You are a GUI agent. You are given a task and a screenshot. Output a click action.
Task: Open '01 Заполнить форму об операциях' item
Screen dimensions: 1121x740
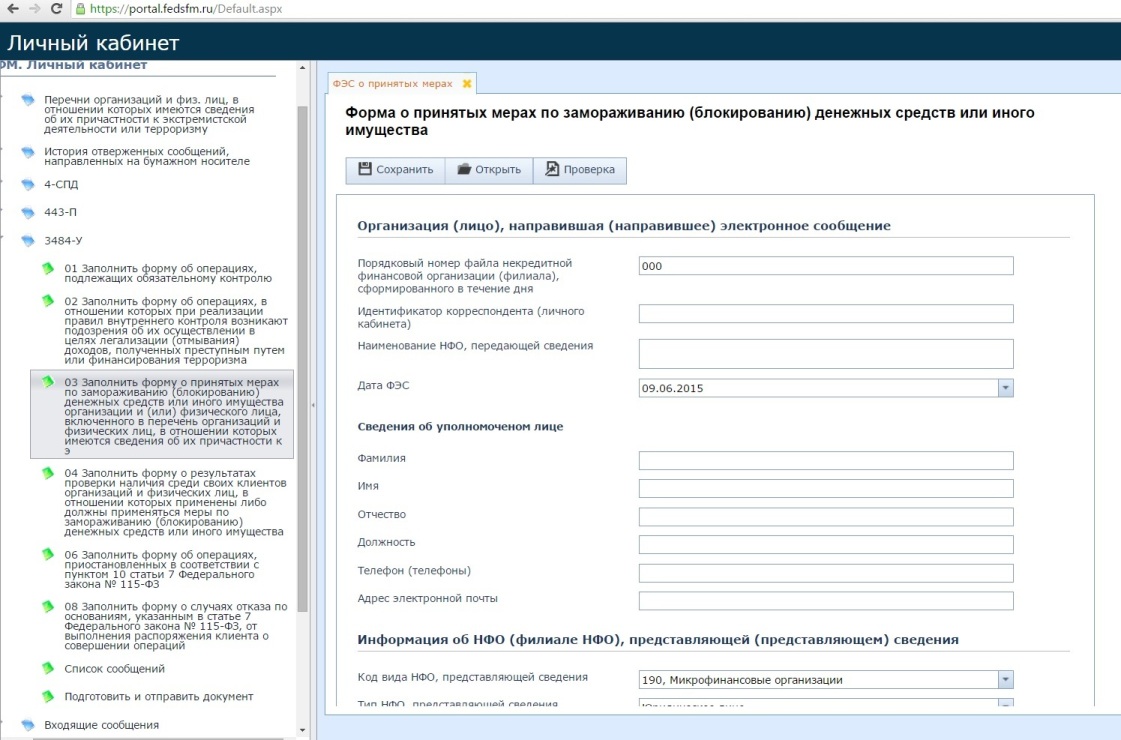point(168,273)
